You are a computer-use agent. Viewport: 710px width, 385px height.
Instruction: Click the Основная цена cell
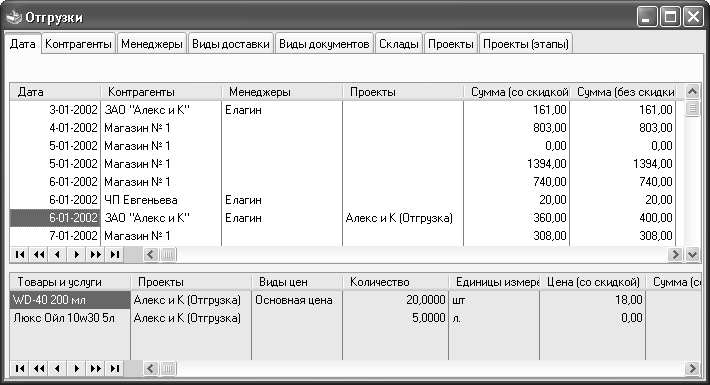pyautogui.click(x=297, y=300)
